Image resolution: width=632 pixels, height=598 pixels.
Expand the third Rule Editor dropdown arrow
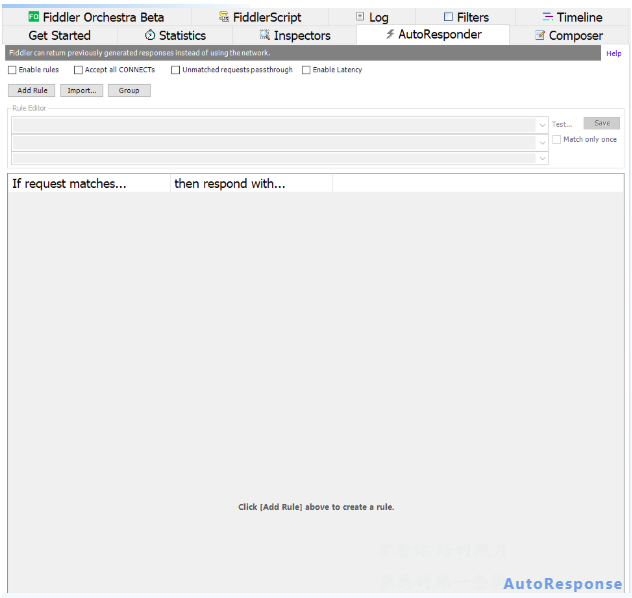[x=542, y=158]
